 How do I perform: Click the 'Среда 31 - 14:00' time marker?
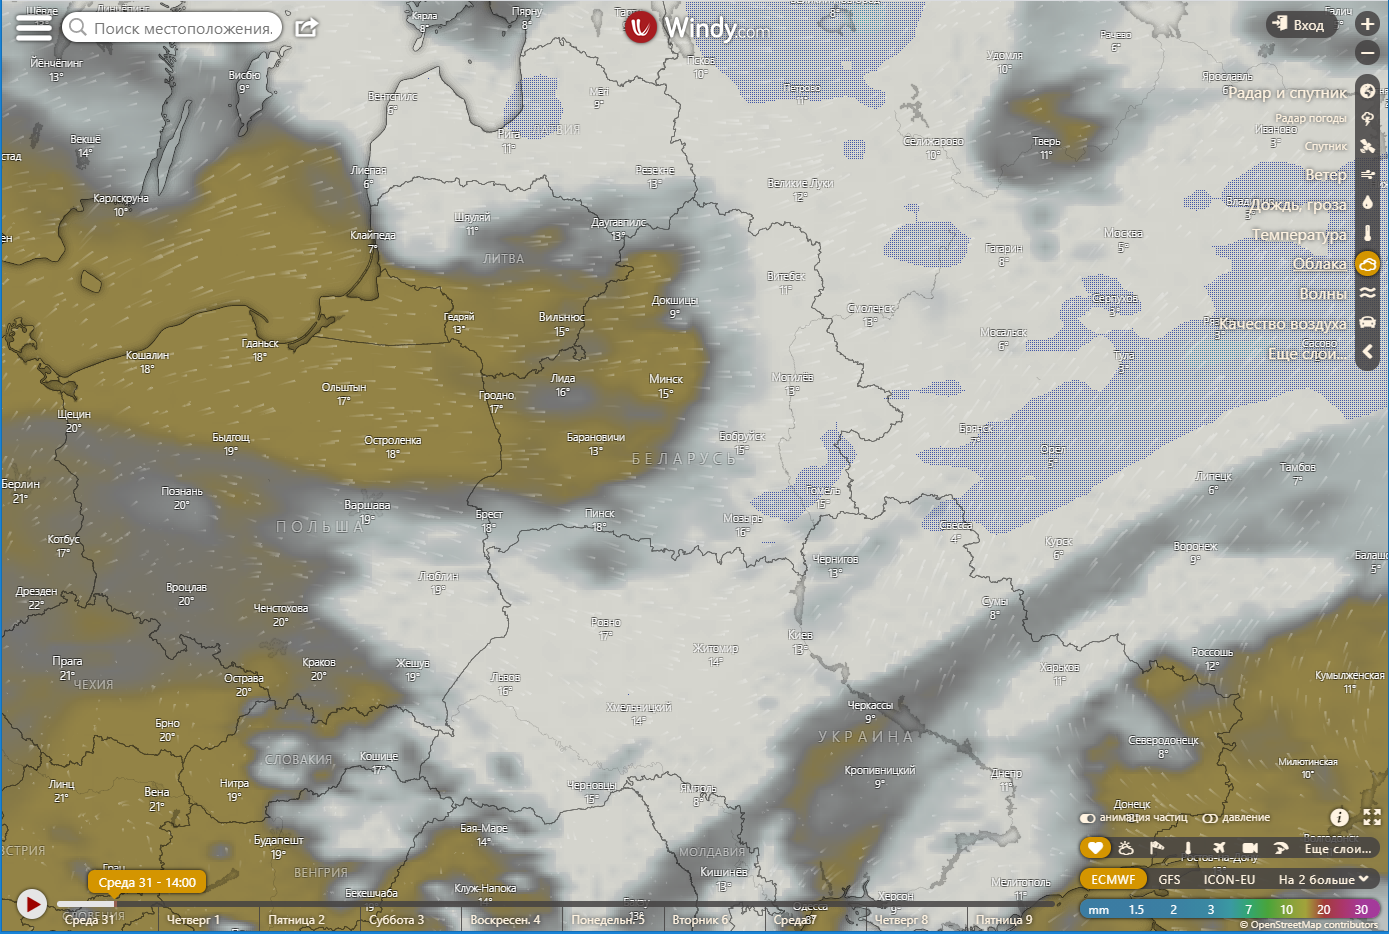tap(147, 882)
